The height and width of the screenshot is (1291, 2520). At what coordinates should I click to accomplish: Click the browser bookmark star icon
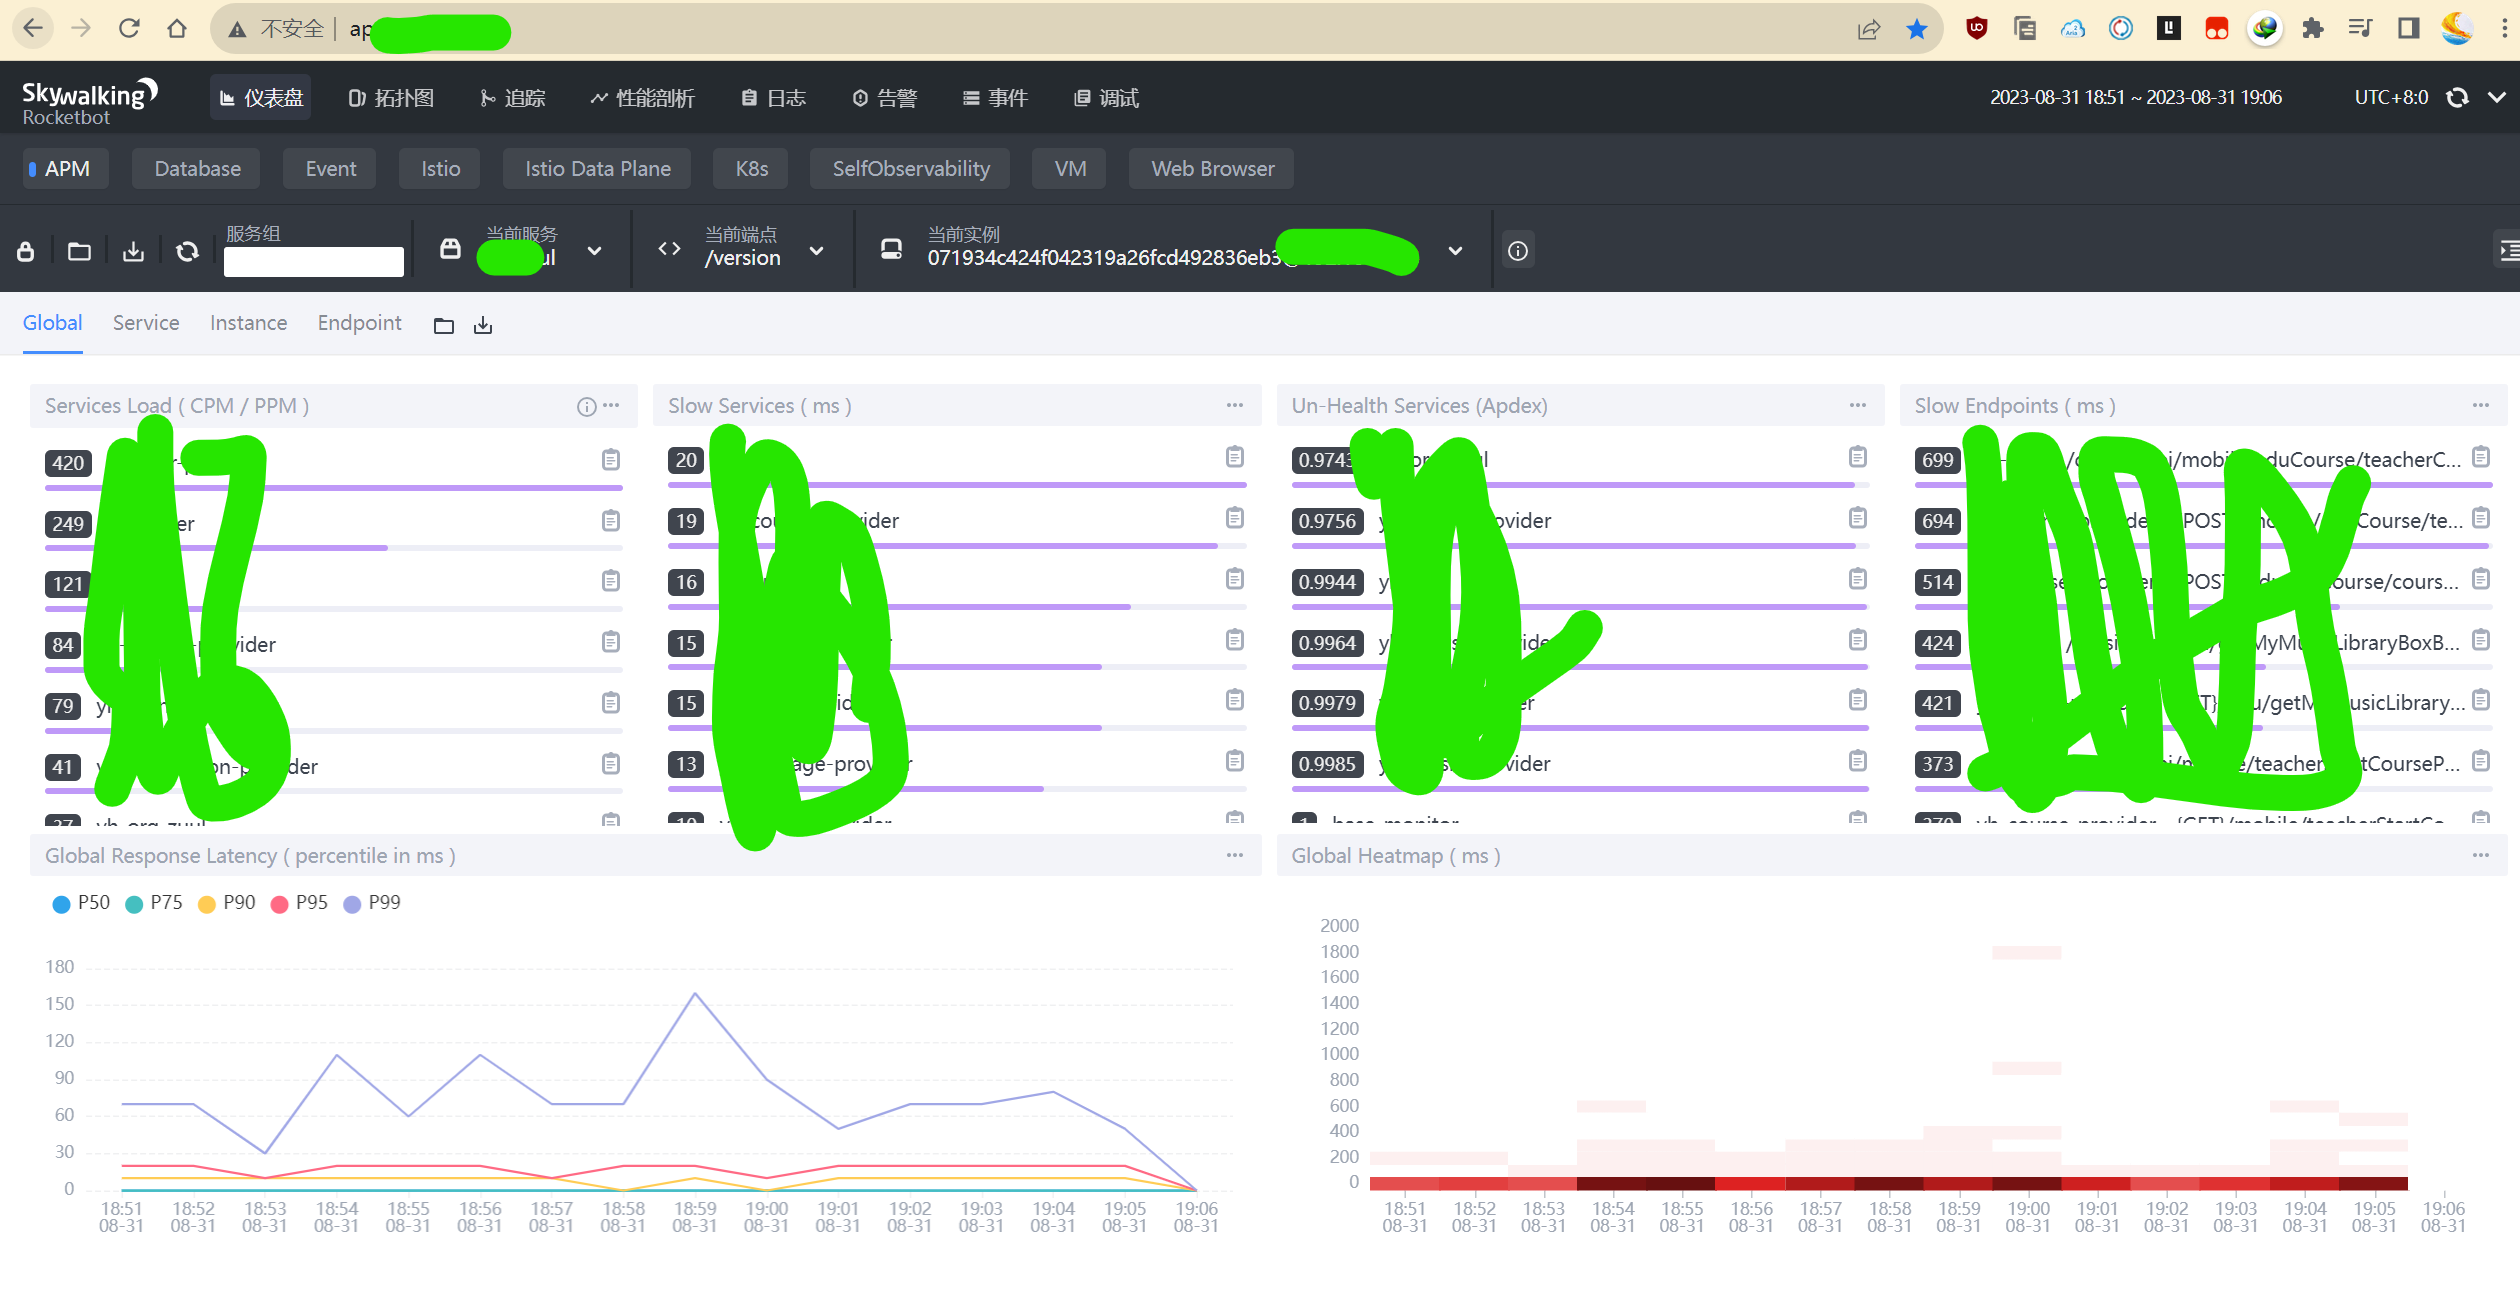click(x=1917, y=29)
